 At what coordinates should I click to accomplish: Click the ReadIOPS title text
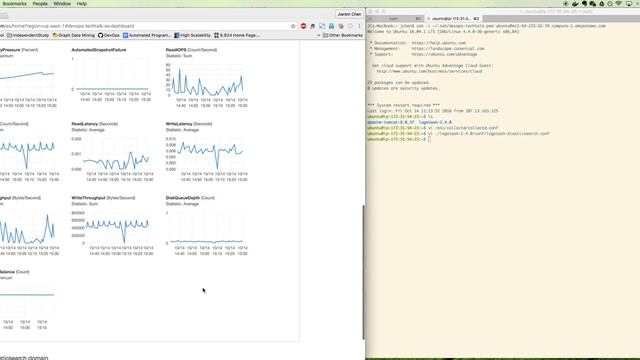pos(176,50)
